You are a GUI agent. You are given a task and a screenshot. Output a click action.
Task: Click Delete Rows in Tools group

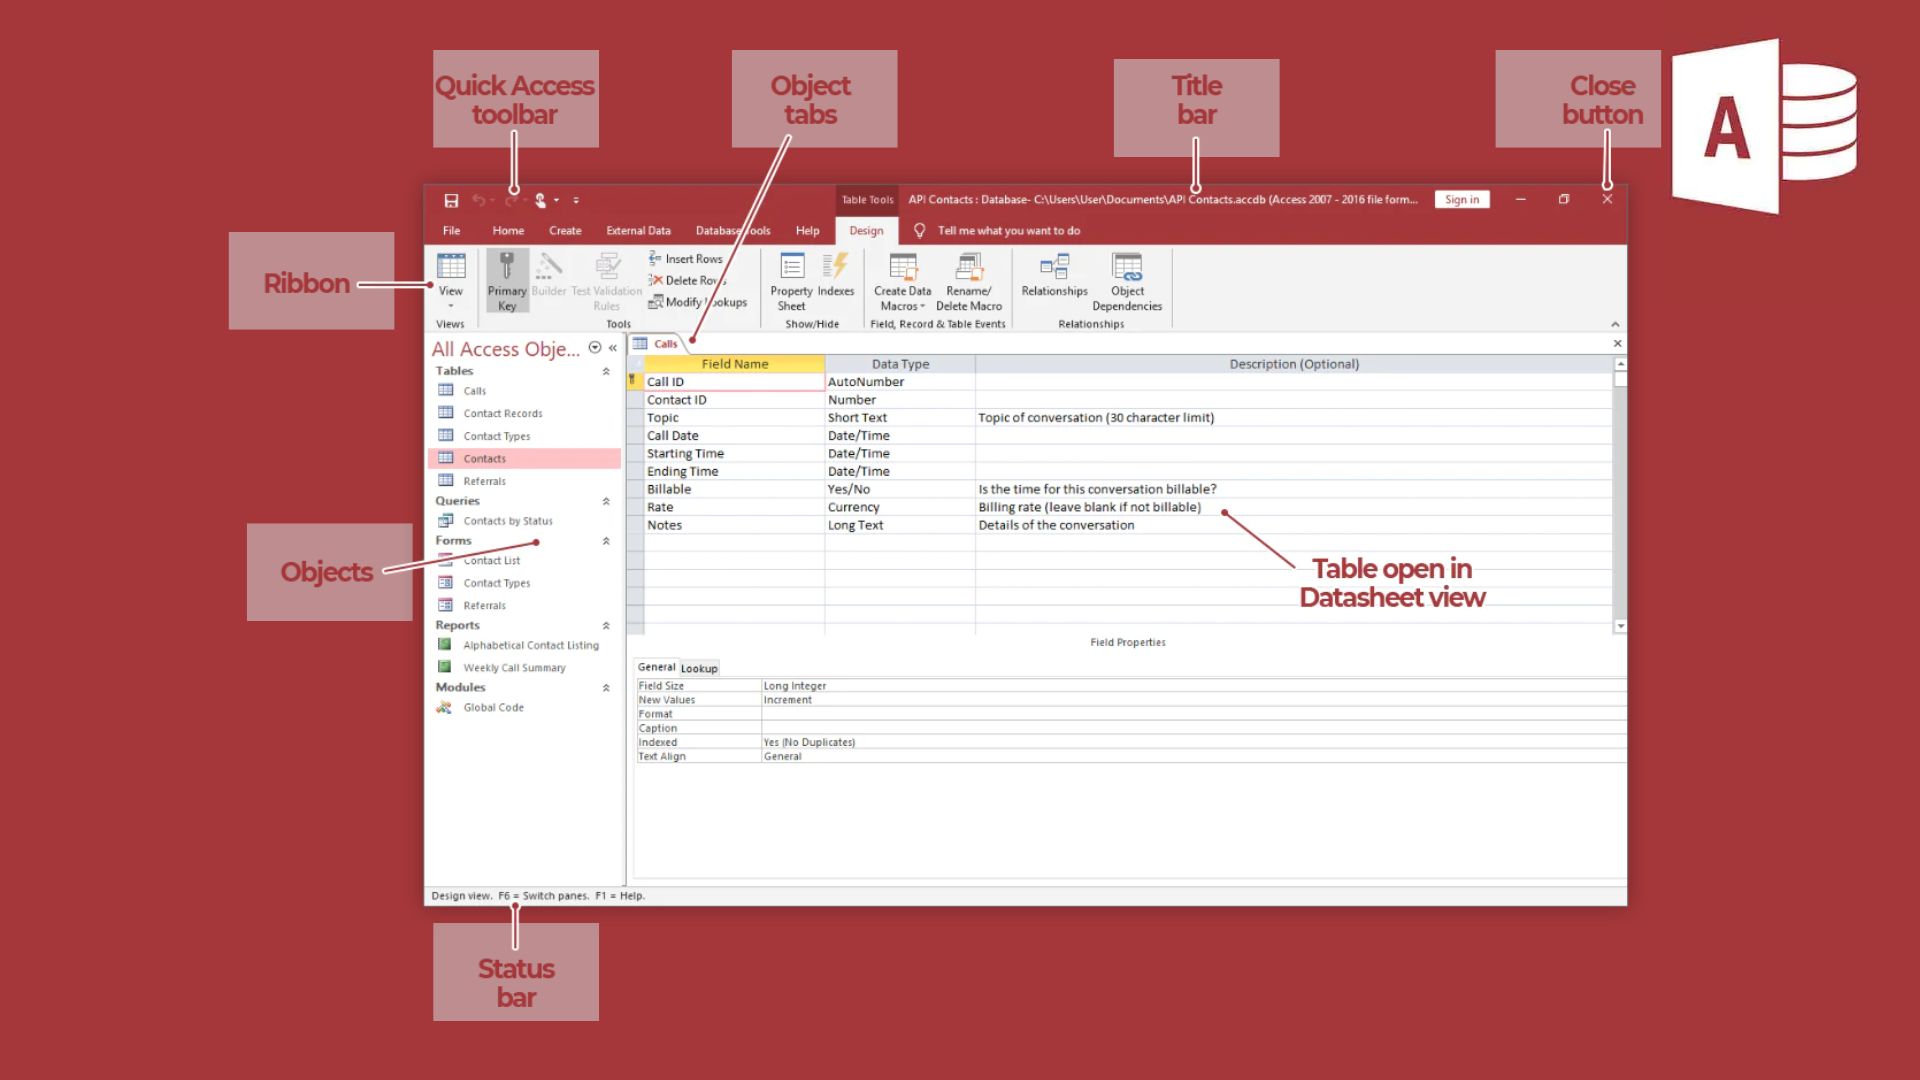(686, 281)
